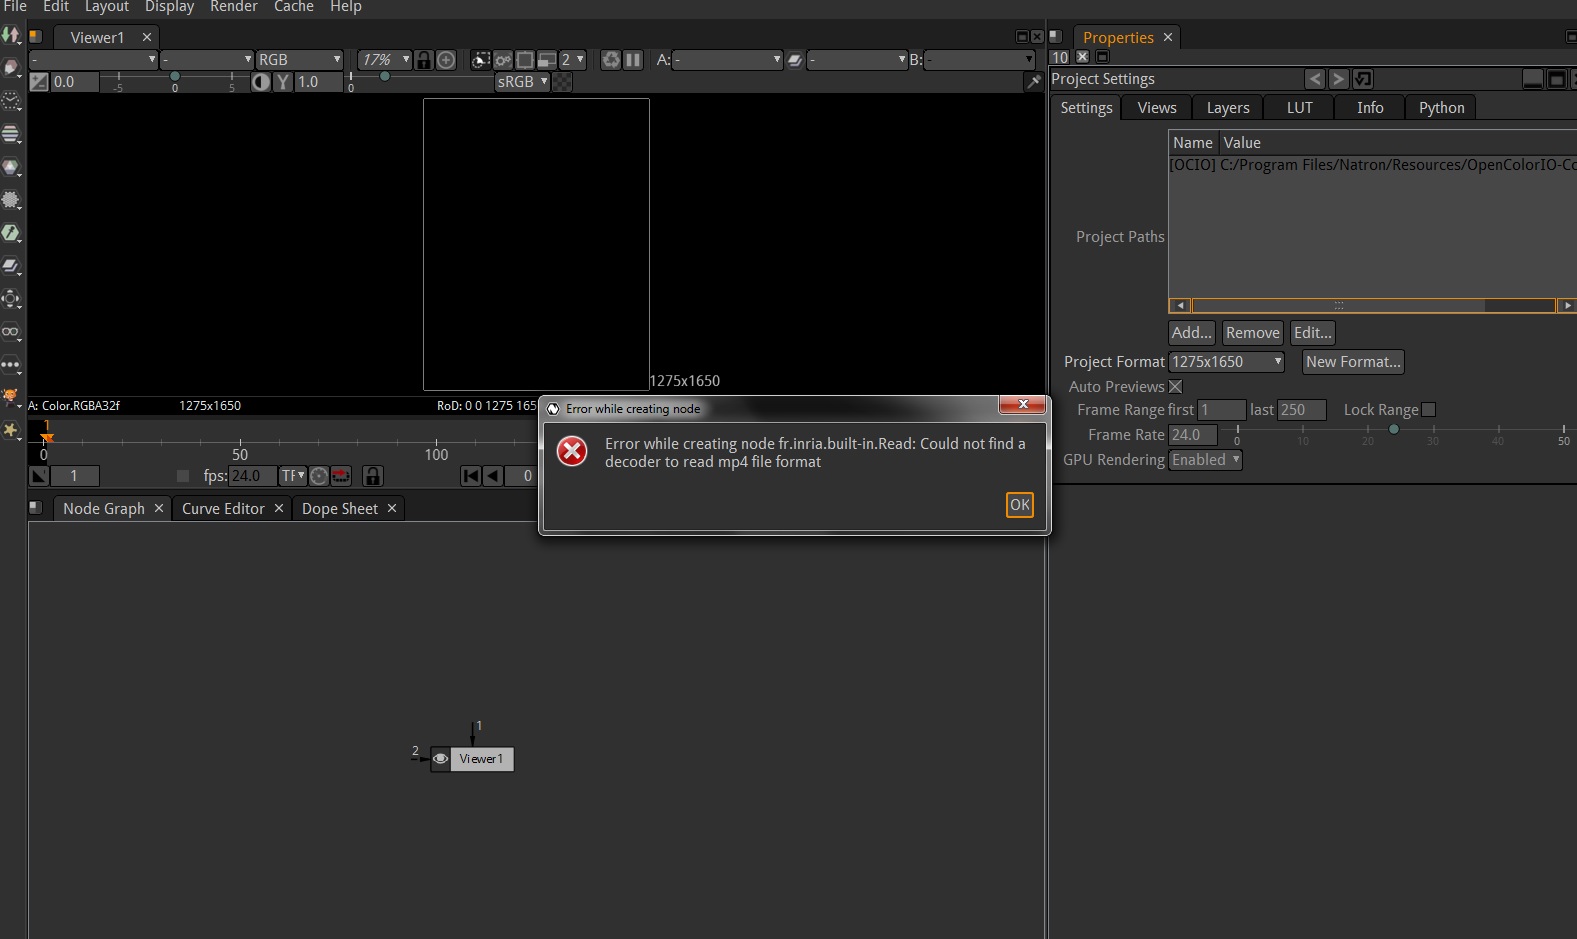
Task: Click the timeline lock icon
Action: point(372,476)
